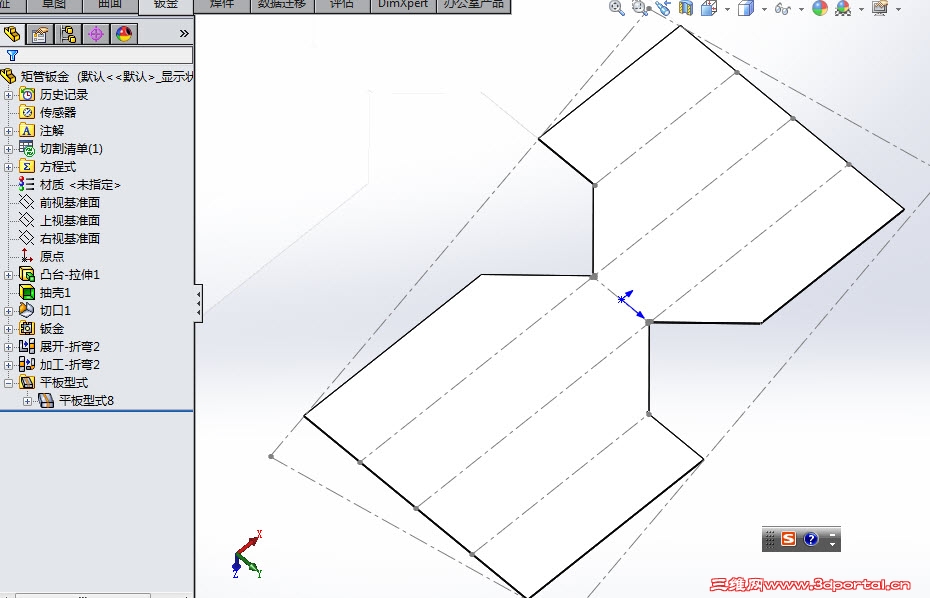Screen dimensions: 930x598
Task: Focus the feature tree filter field
Action: [96, 56]
